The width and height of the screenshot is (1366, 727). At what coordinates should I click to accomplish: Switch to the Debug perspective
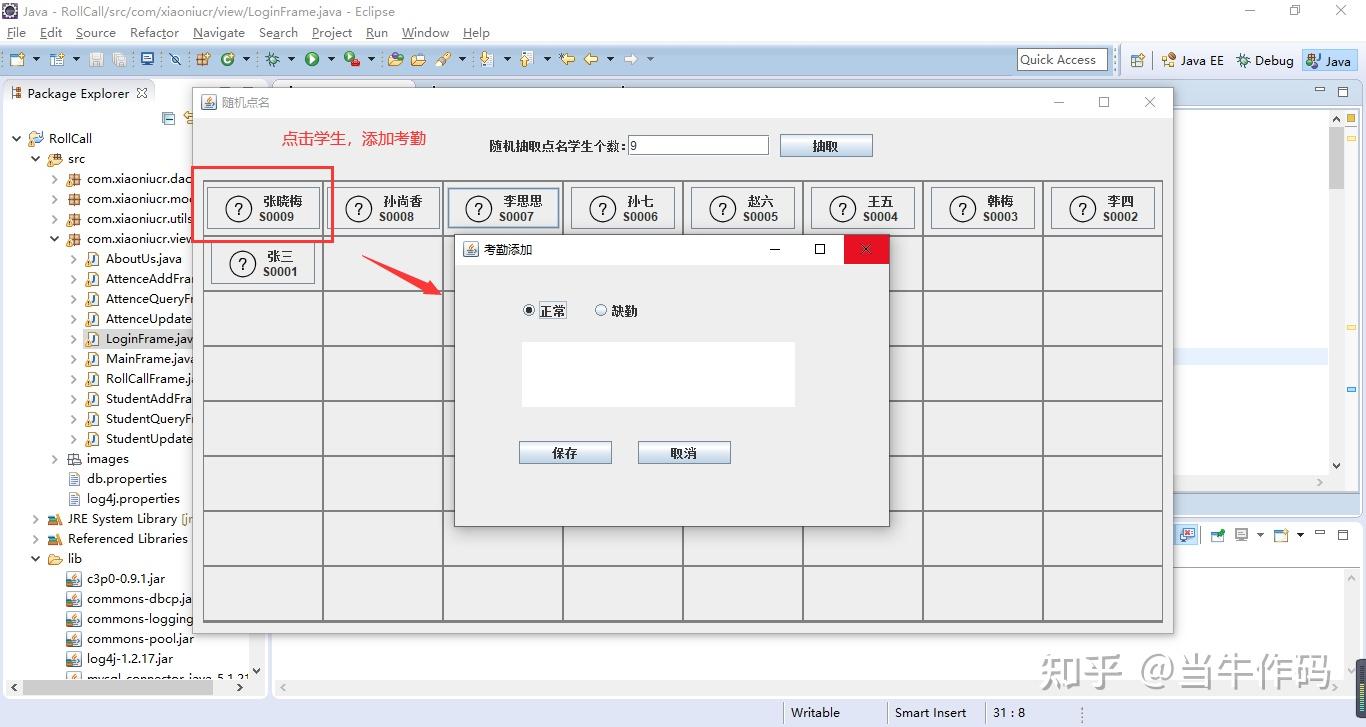(x=1265, y=61)
